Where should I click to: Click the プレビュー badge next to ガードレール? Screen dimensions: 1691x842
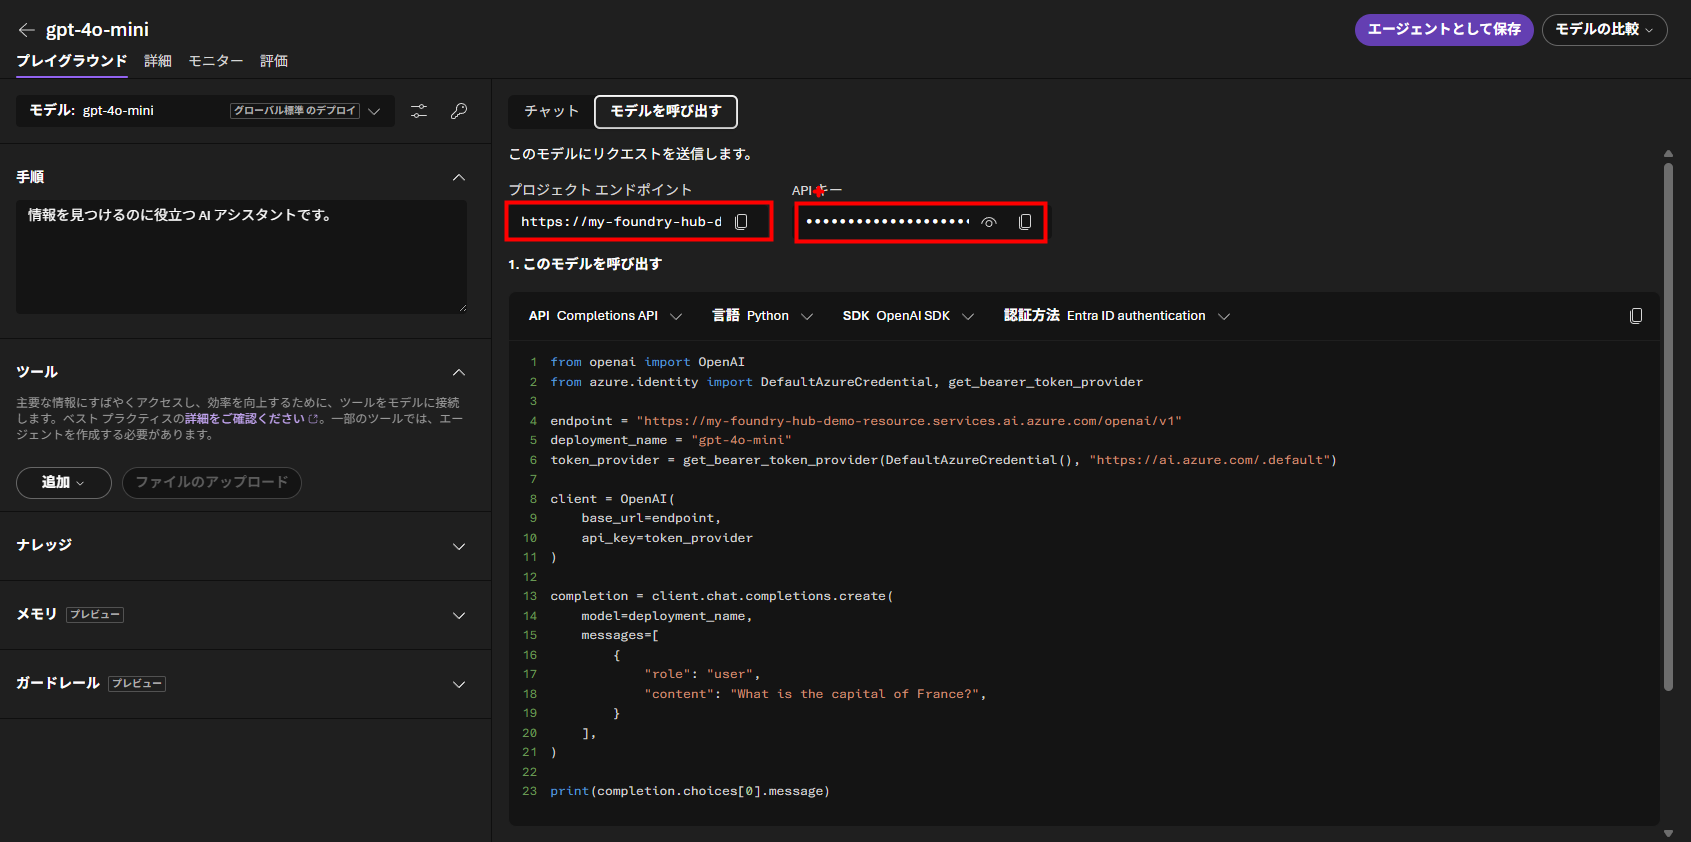click(137, 684)
